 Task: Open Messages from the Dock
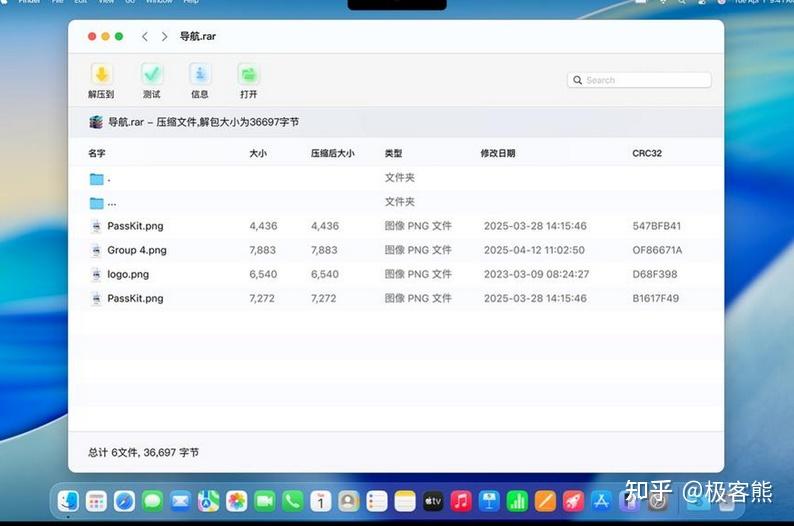click(152, 501)
